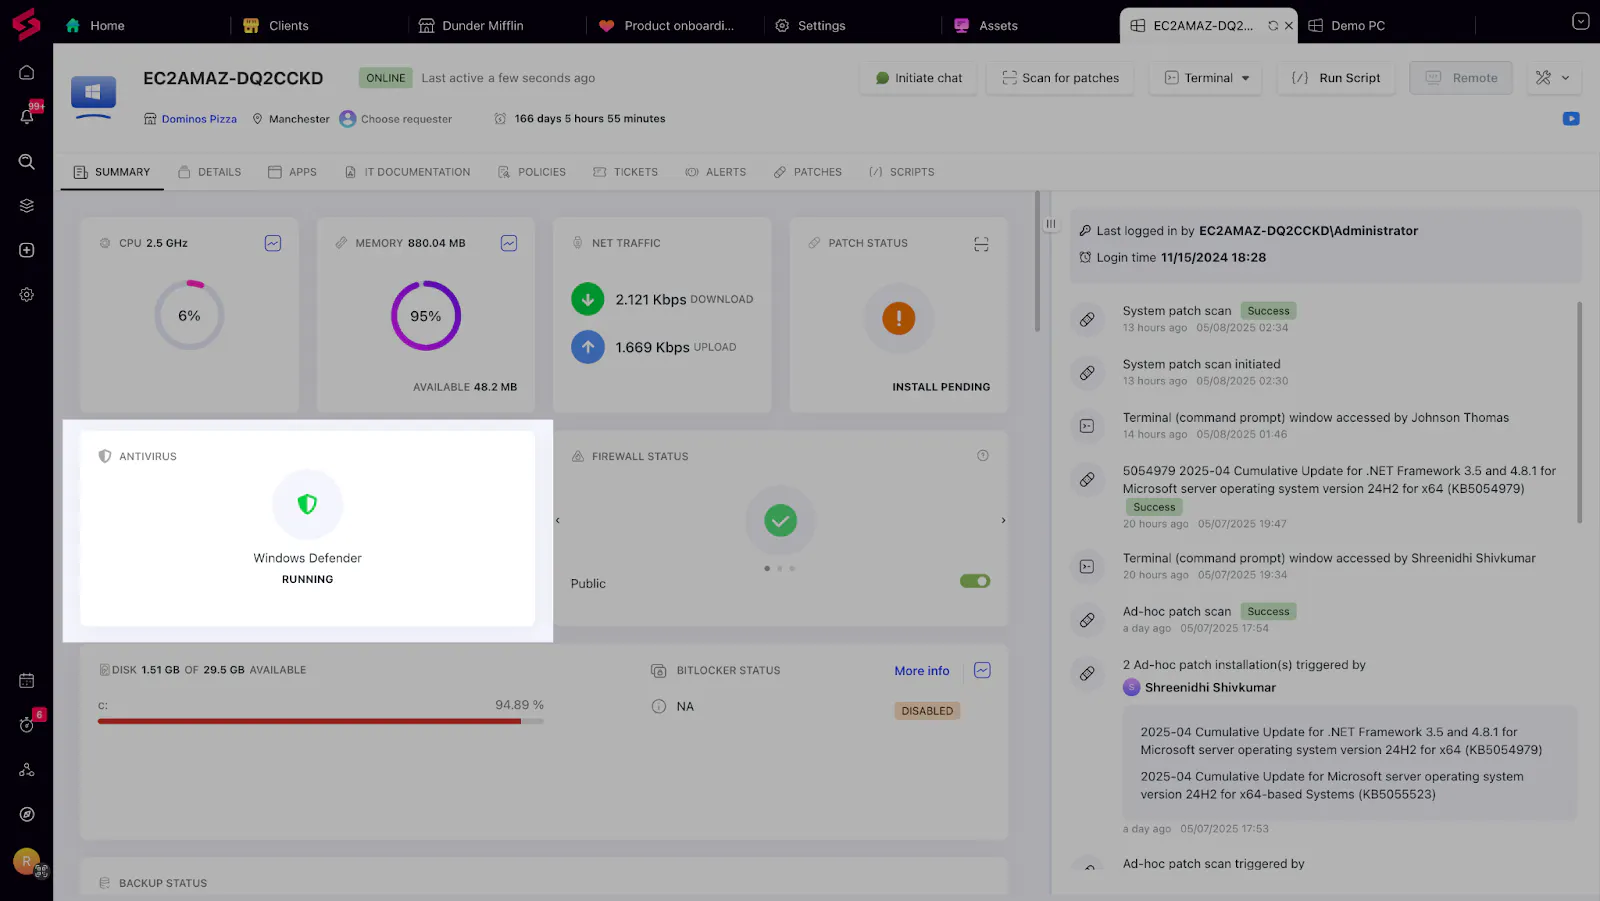Click Scan for patches button
1600x901 pixels.
[1060, 78]
